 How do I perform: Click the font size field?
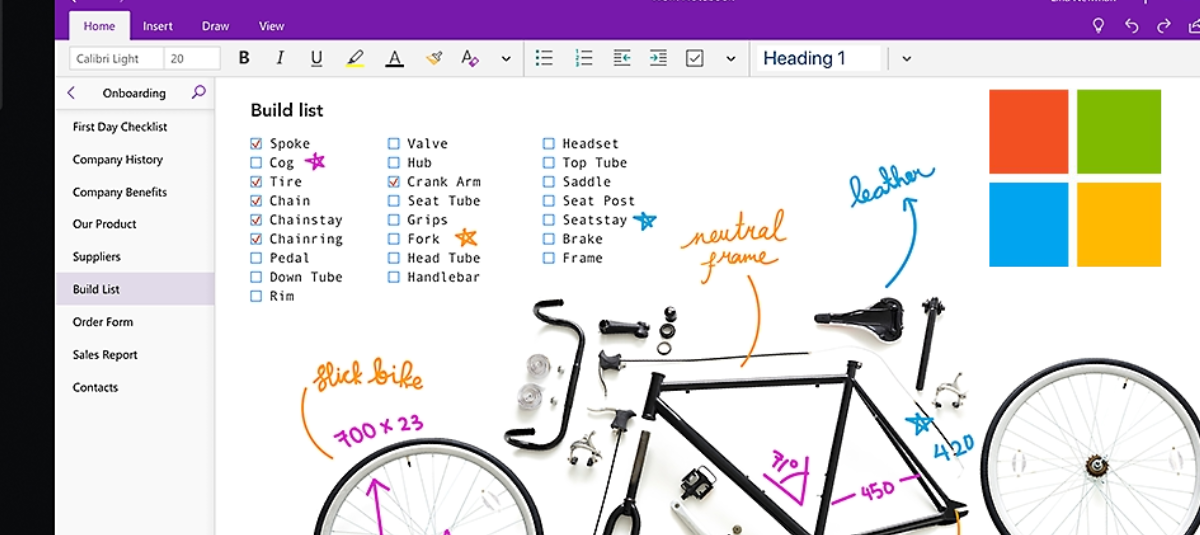point(191,58)
